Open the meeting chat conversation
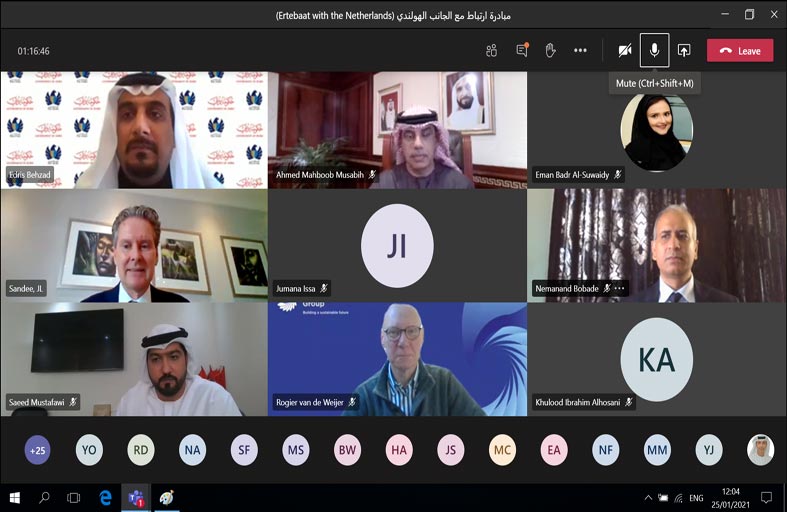This screenshot has height=512, width=787. coord(521,50)
